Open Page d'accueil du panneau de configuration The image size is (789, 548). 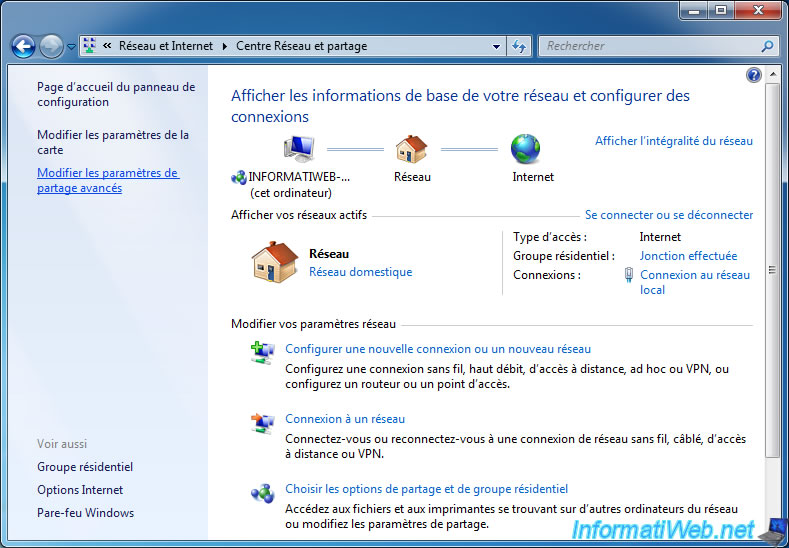point(116,95)
